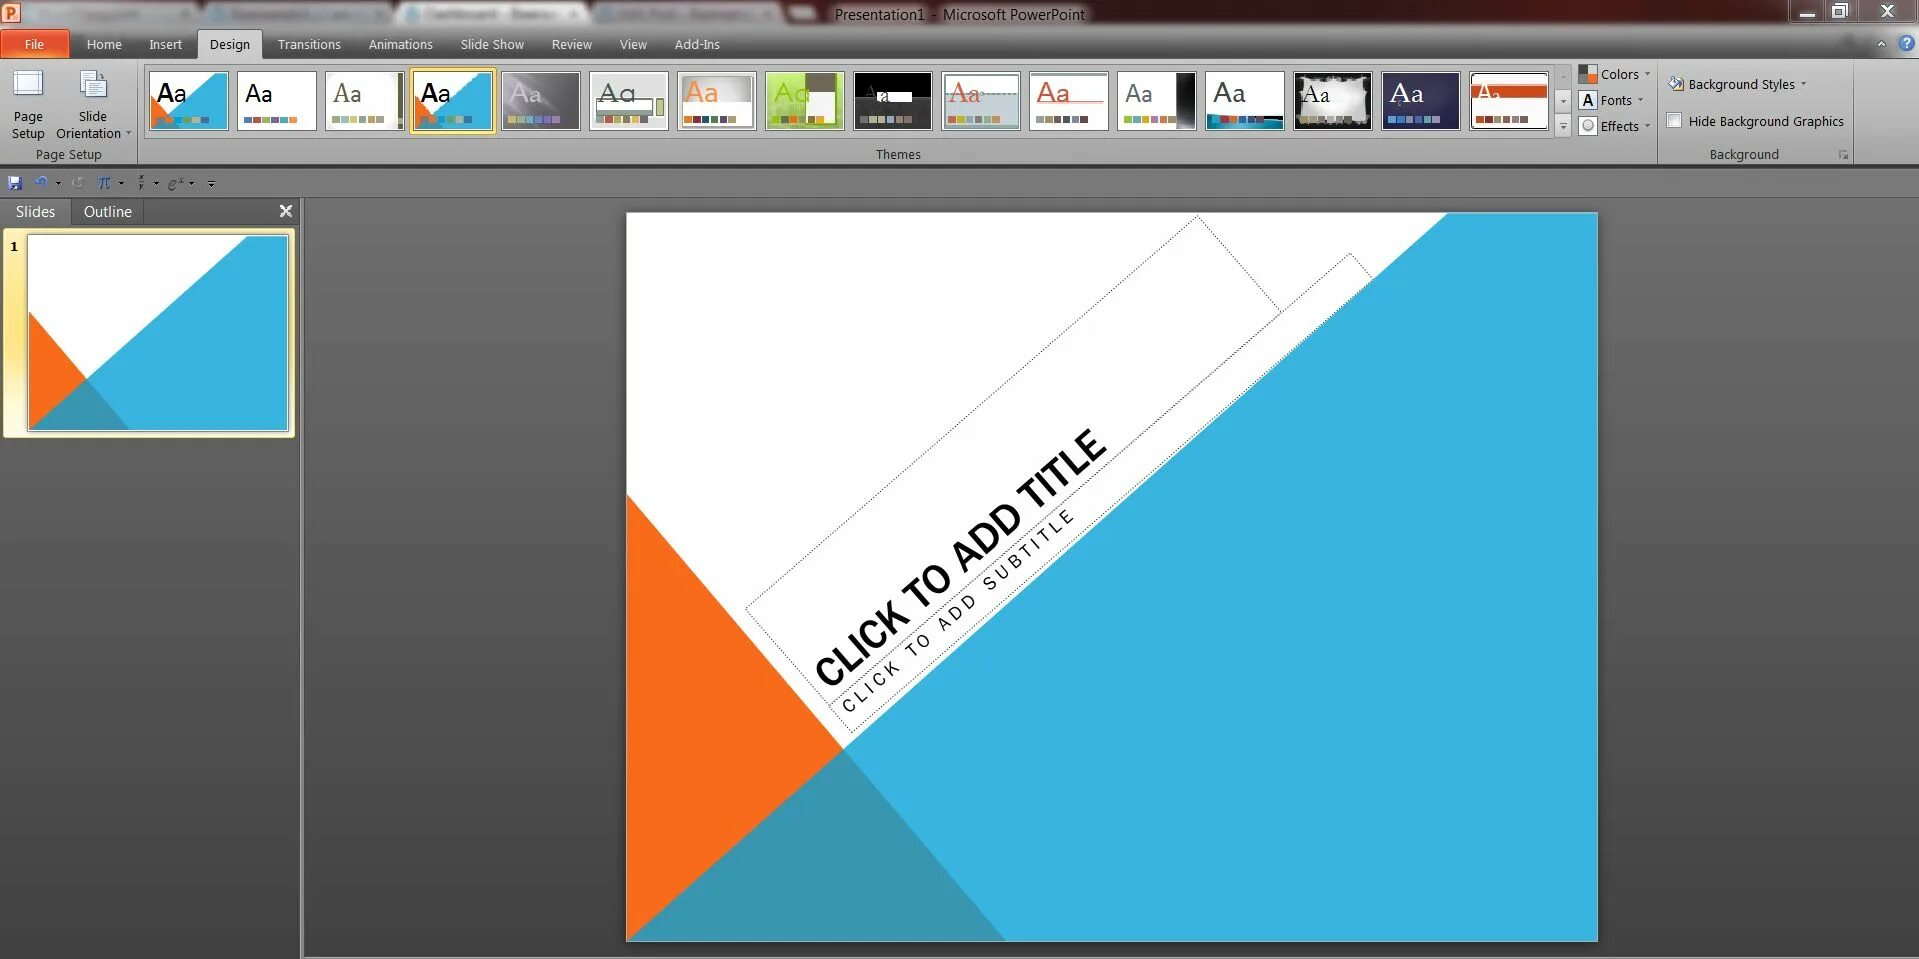This screenshot has height=959, width=1919.
Task: Apply the dark gray gradient theme
Action: coord(541,101)
